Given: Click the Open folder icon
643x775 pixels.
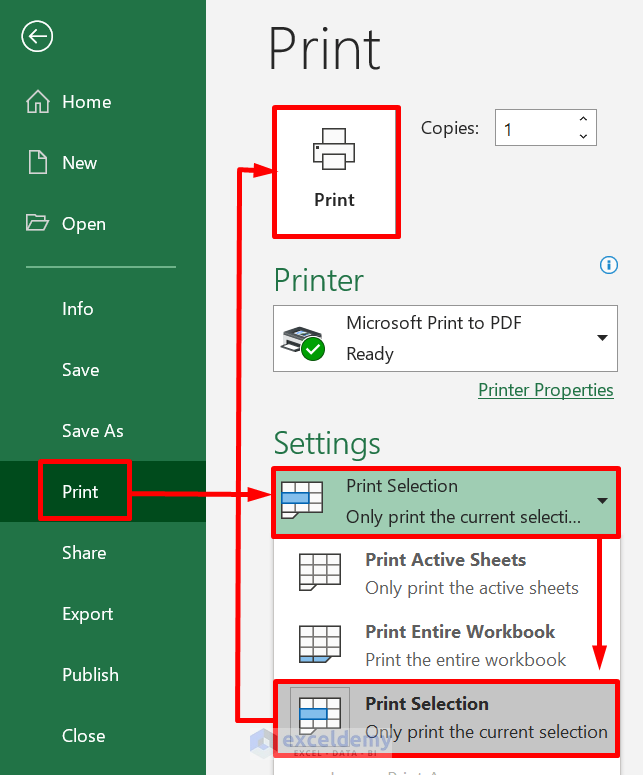Looking at the screenshot, I should click(x=37, y=223).
